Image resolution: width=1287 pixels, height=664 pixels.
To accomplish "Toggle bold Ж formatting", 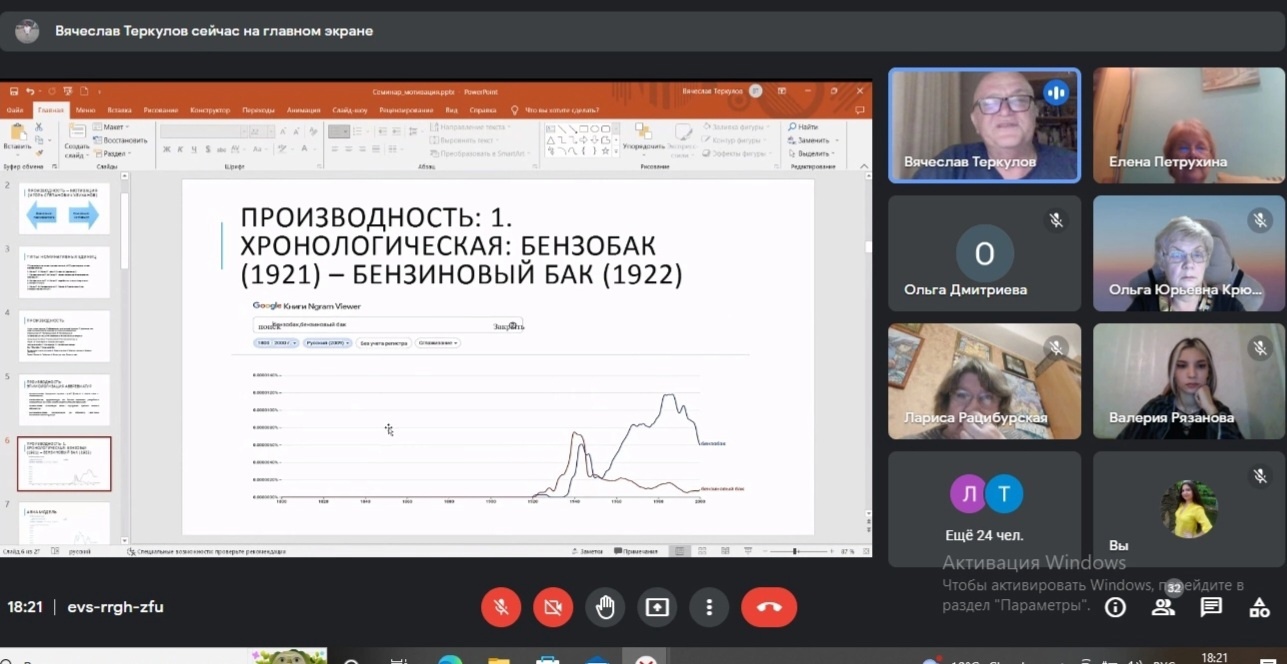I will [167, 150].
